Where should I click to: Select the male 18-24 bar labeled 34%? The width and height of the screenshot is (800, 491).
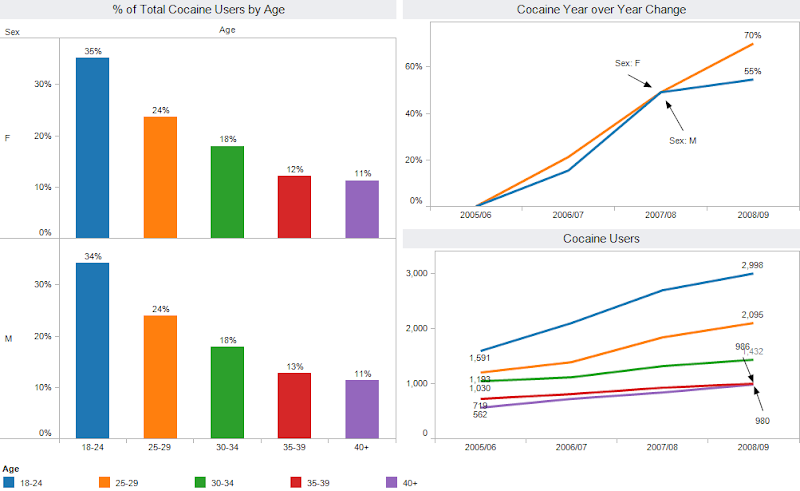coord(92,351)
